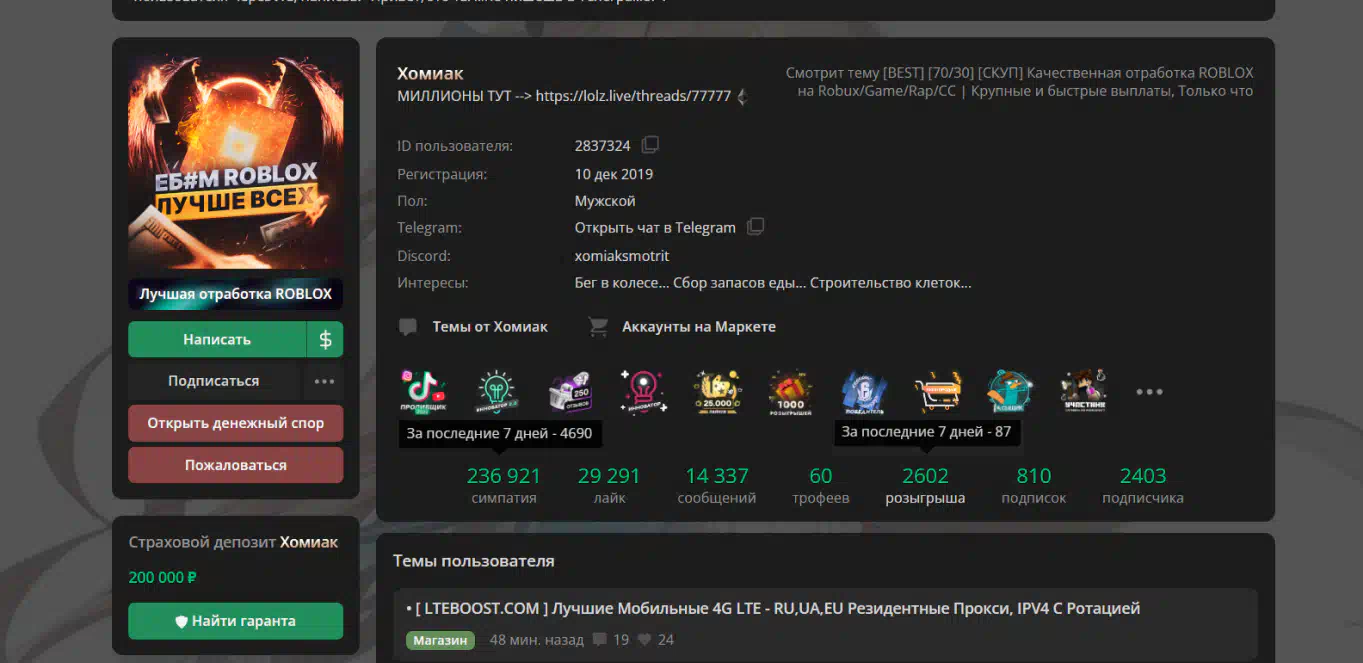The image size is (1363, 663).
Task: Open the pink lightbulb innovator trophy
Action: (x=644, y=391)
